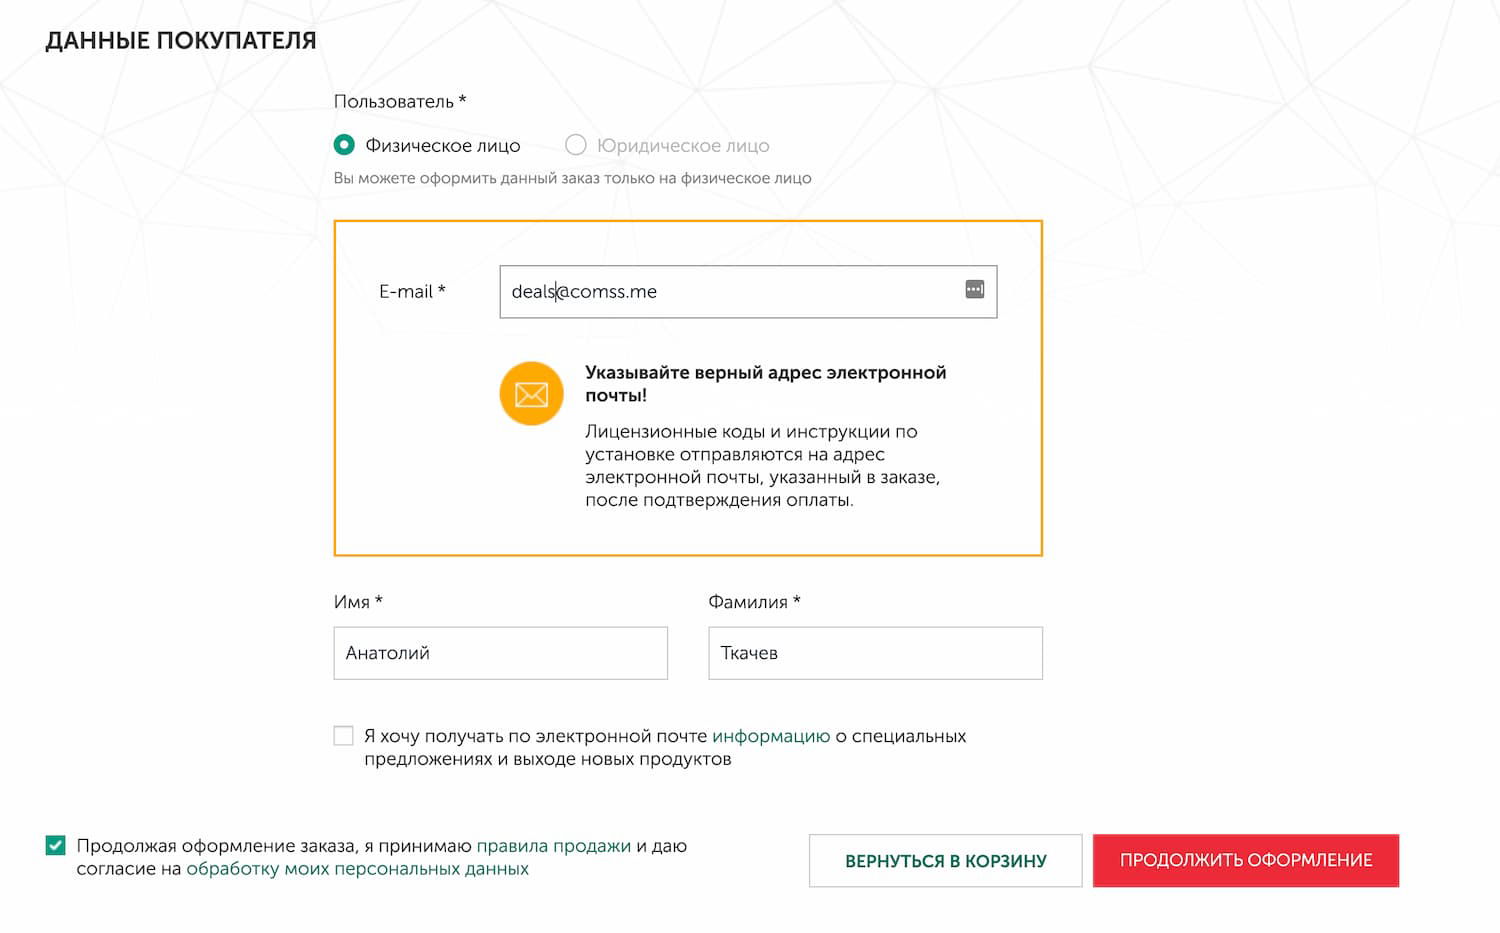Click the Данные покупателя heading

181,41
